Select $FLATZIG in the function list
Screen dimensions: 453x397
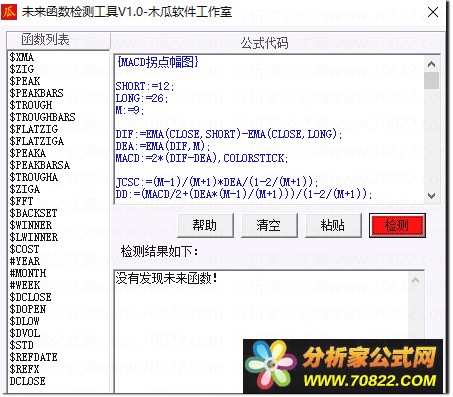point(34,129)
